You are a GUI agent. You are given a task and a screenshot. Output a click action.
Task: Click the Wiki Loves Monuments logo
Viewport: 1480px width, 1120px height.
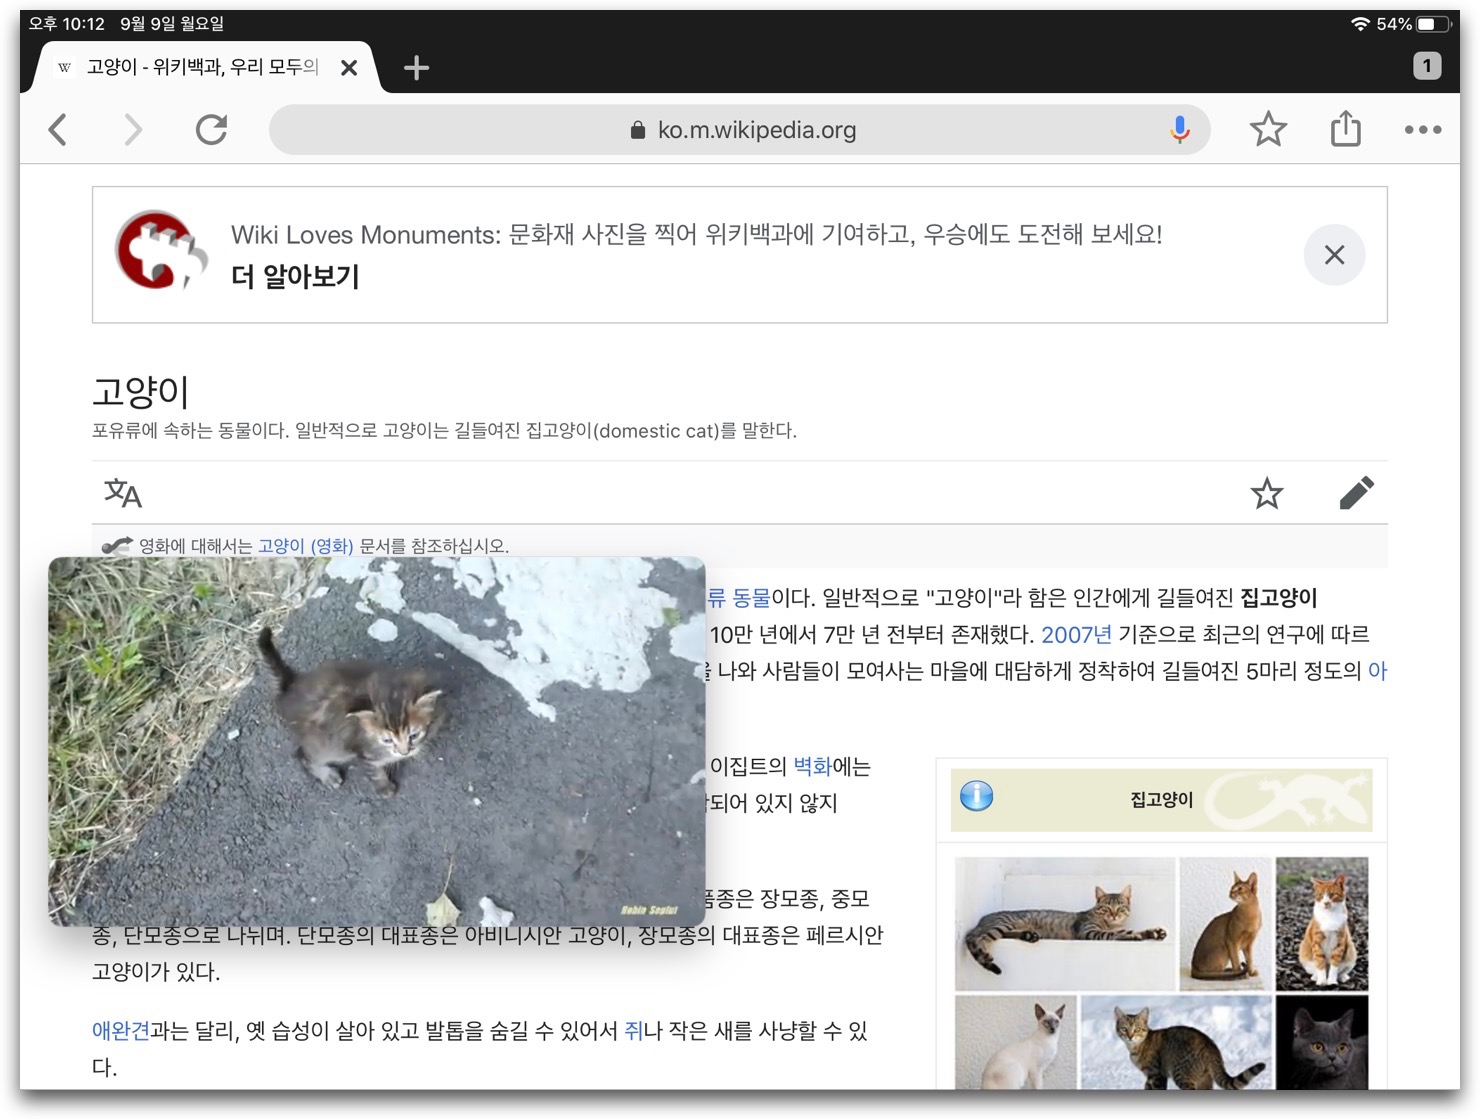[x=162, y=251]
